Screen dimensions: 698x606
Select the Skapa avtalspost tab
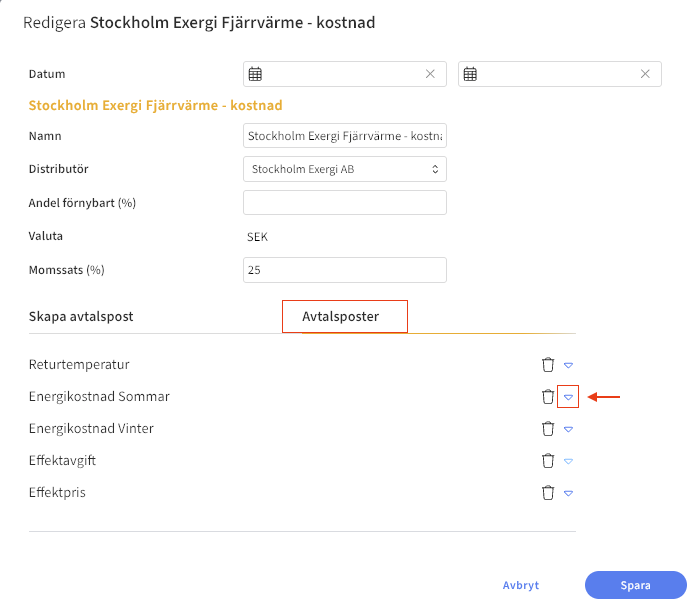[81, 316]
